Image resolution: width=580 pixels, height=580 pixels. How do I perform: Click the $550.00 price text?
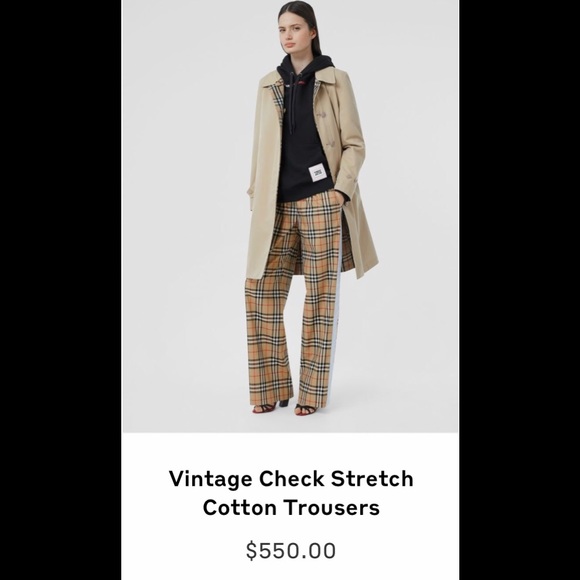pyautogui.click(x=291, y=550)
